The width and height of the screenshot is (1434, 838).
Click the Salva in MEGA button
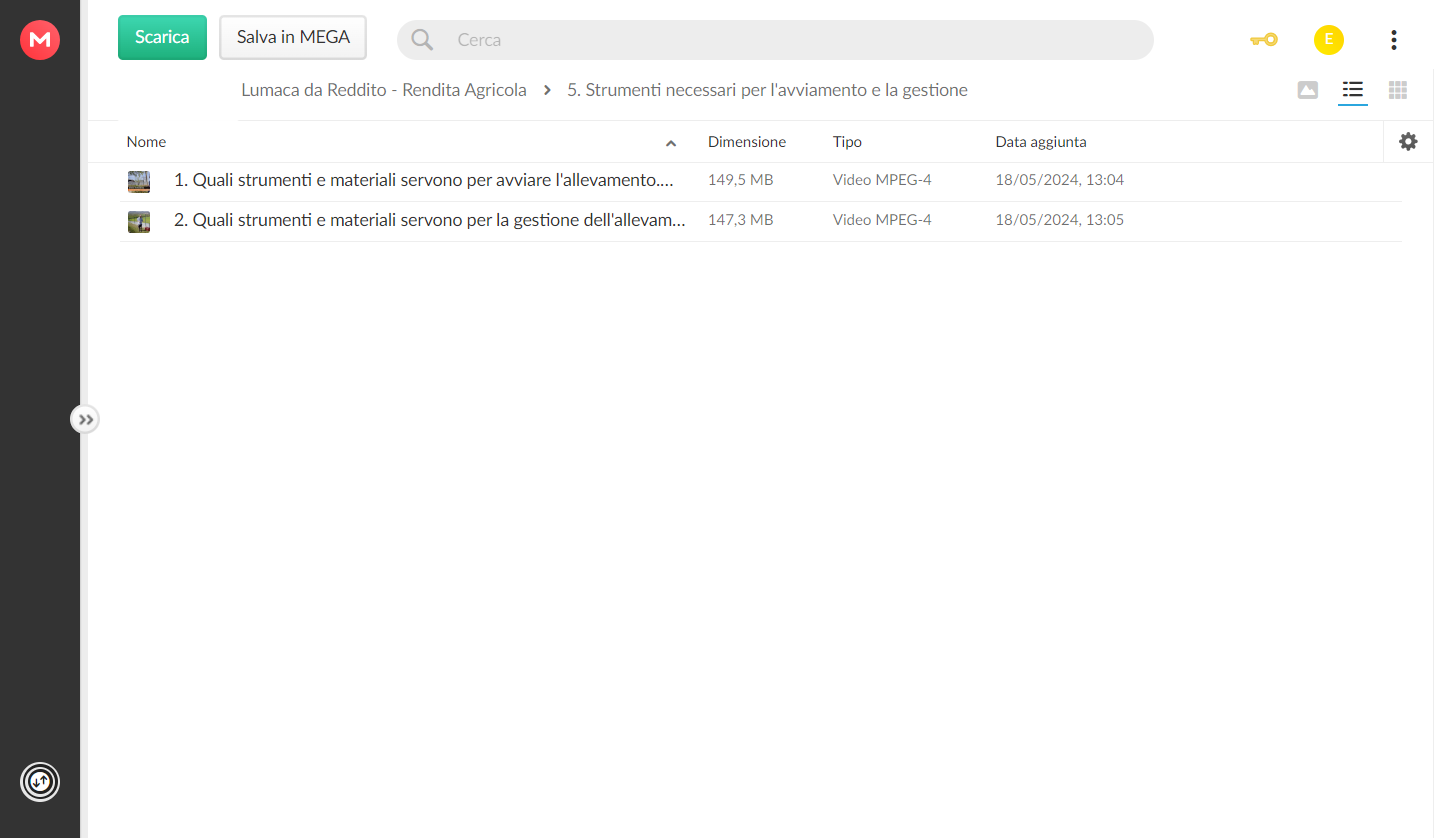pyautogui.click(x=293, y=37)
